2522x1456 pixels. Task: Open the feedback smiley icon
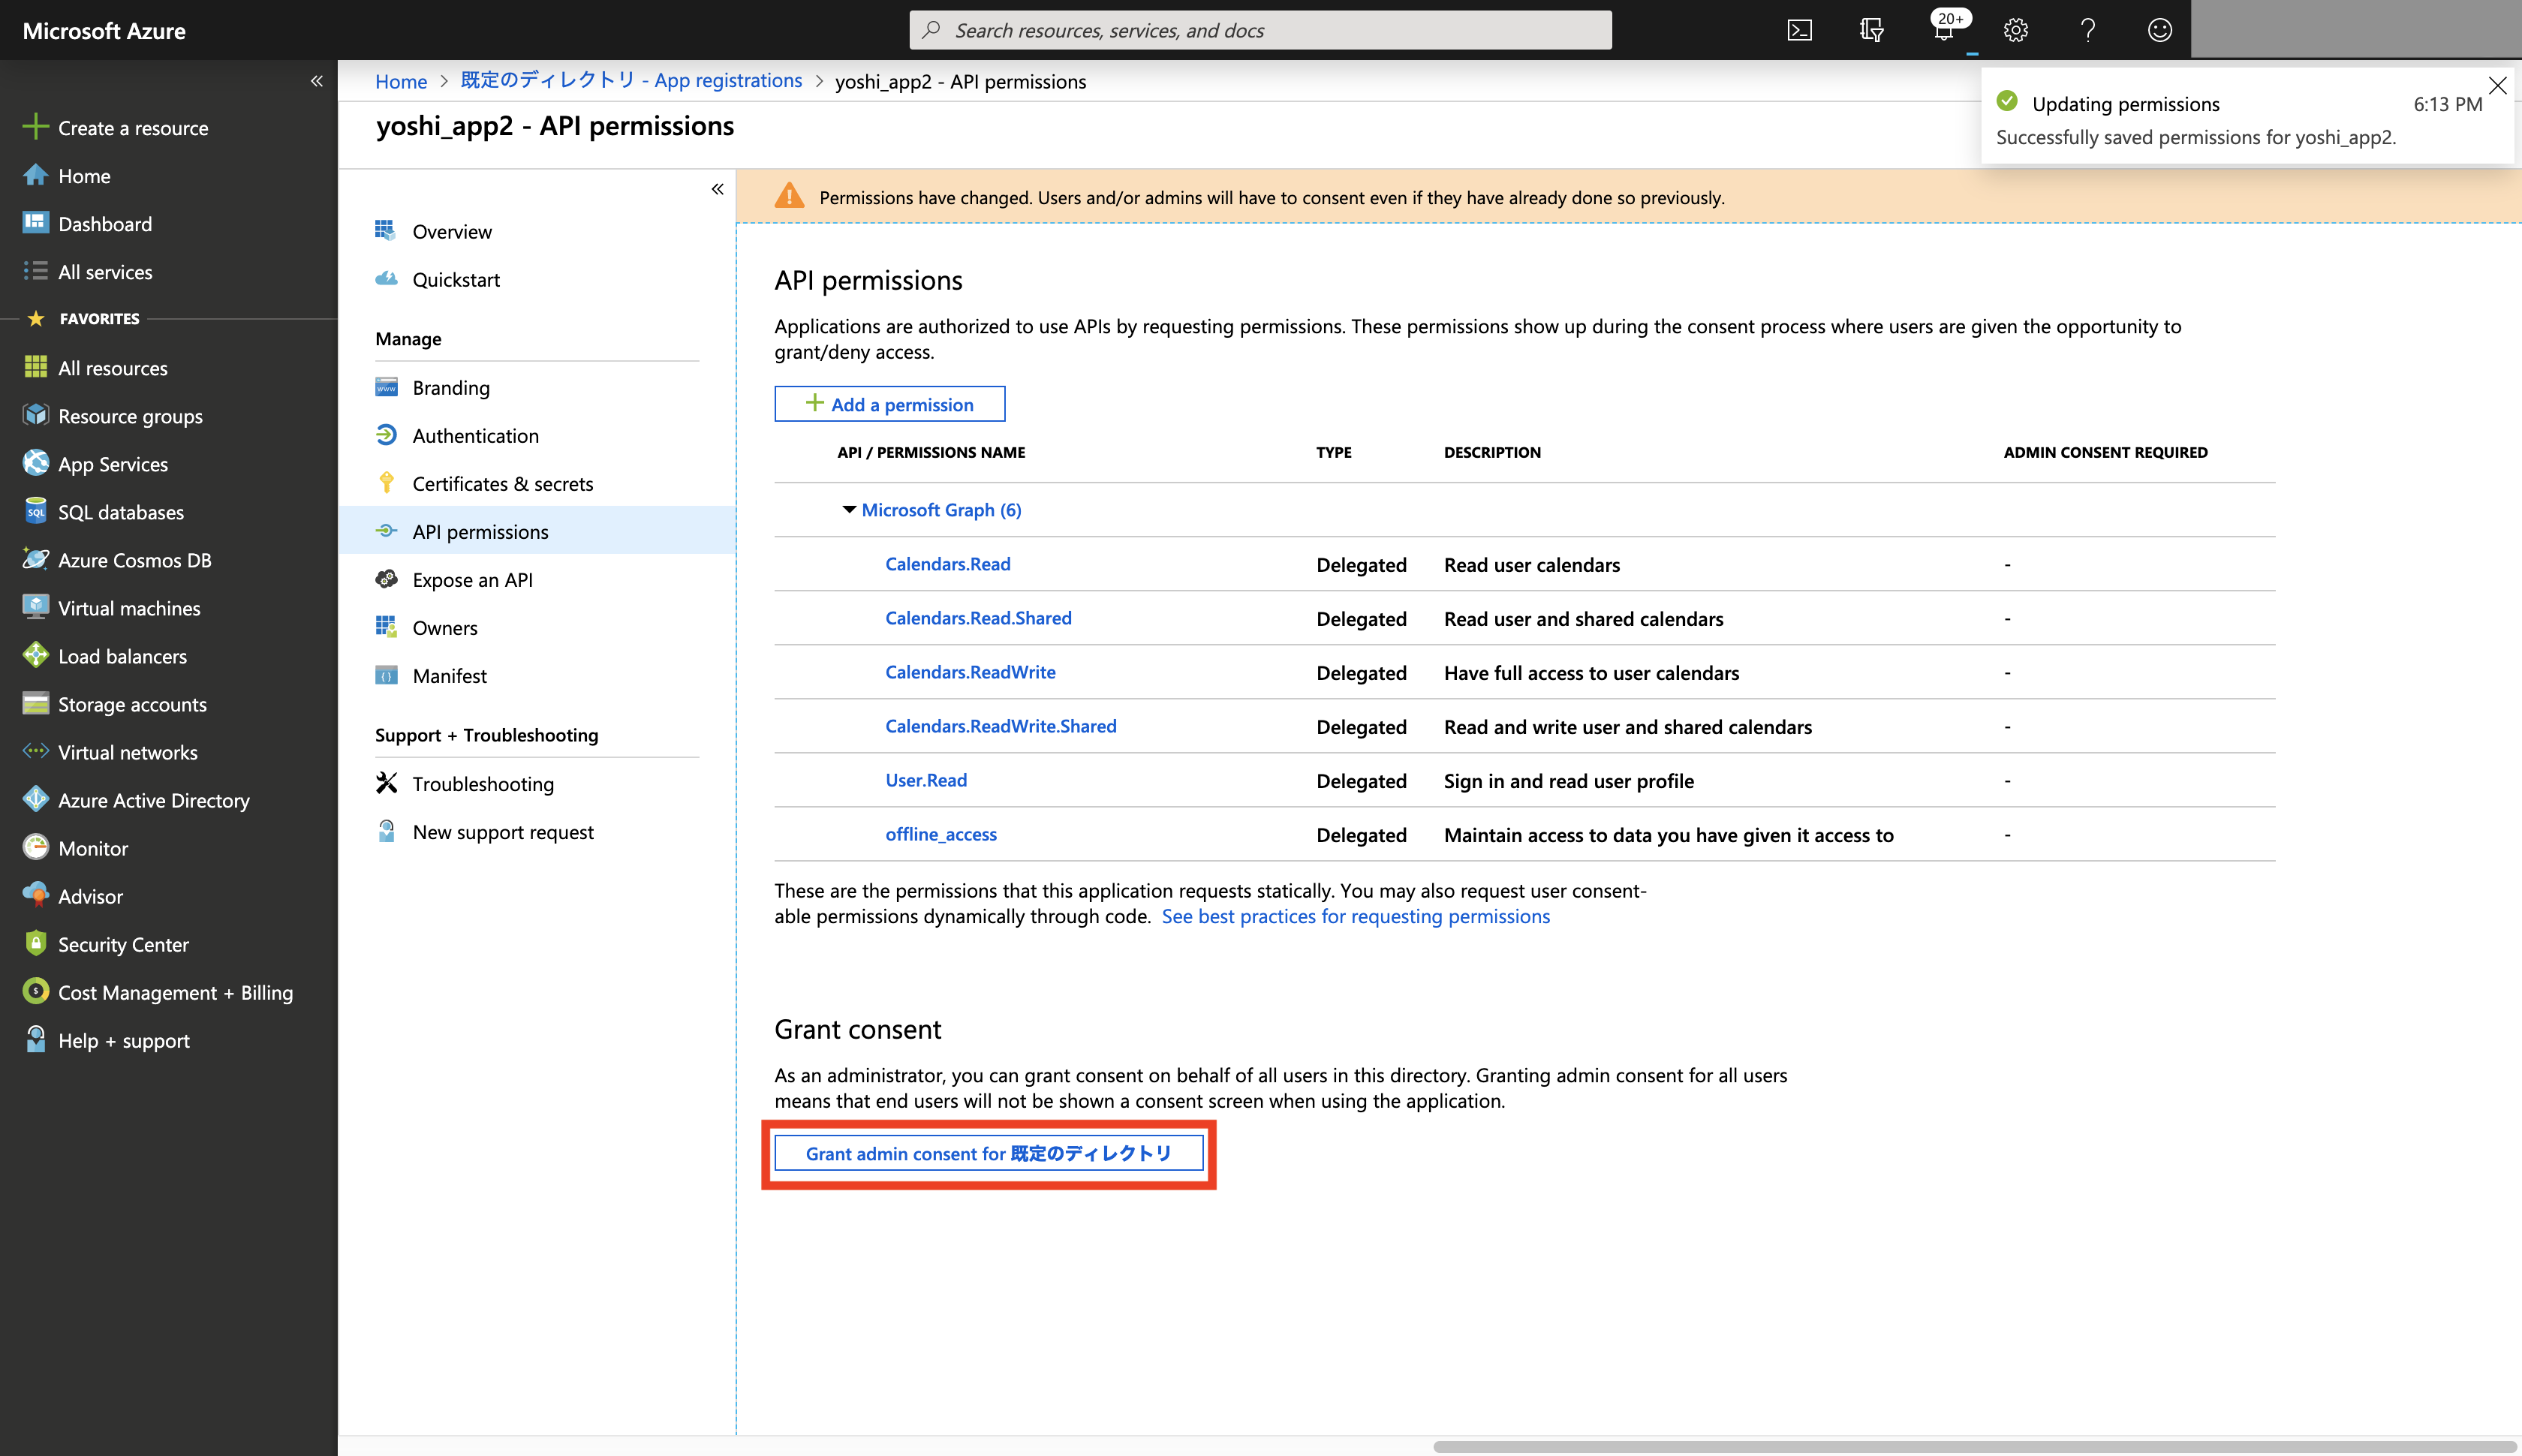[x=2159, y=30]
